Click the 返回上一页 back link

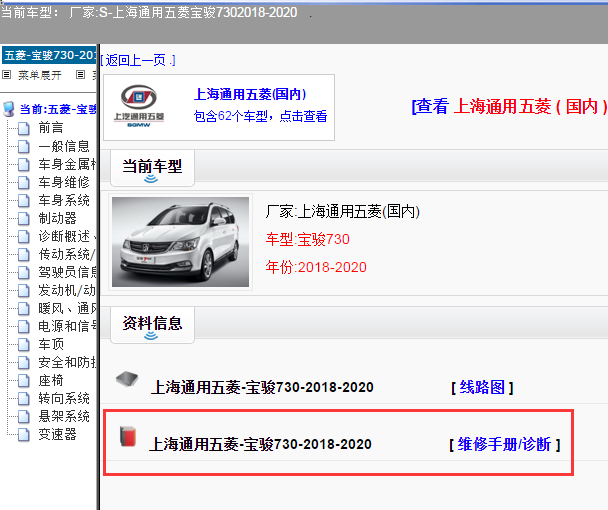[138, 60]
